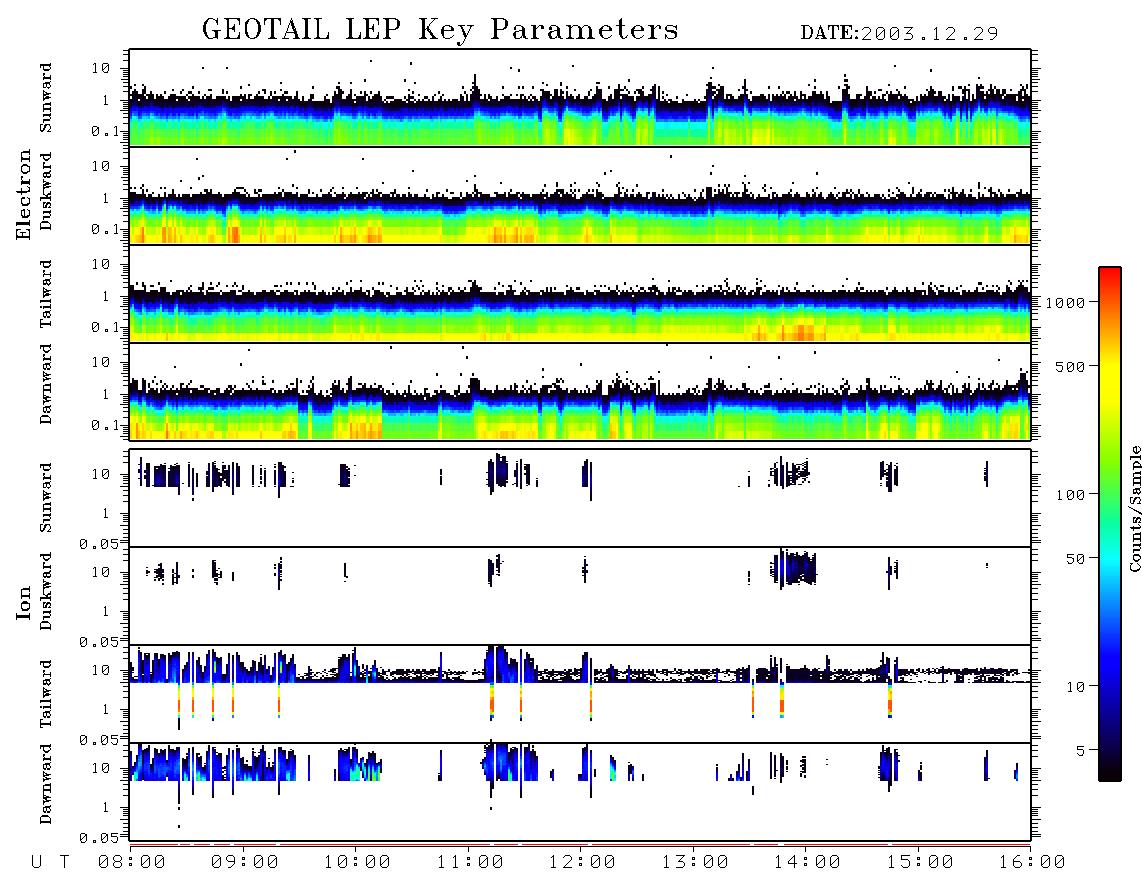The height and width of the screenshot is (880, 1142).
Task: Click the "15:00" time tick label
Action: point(920,862)
